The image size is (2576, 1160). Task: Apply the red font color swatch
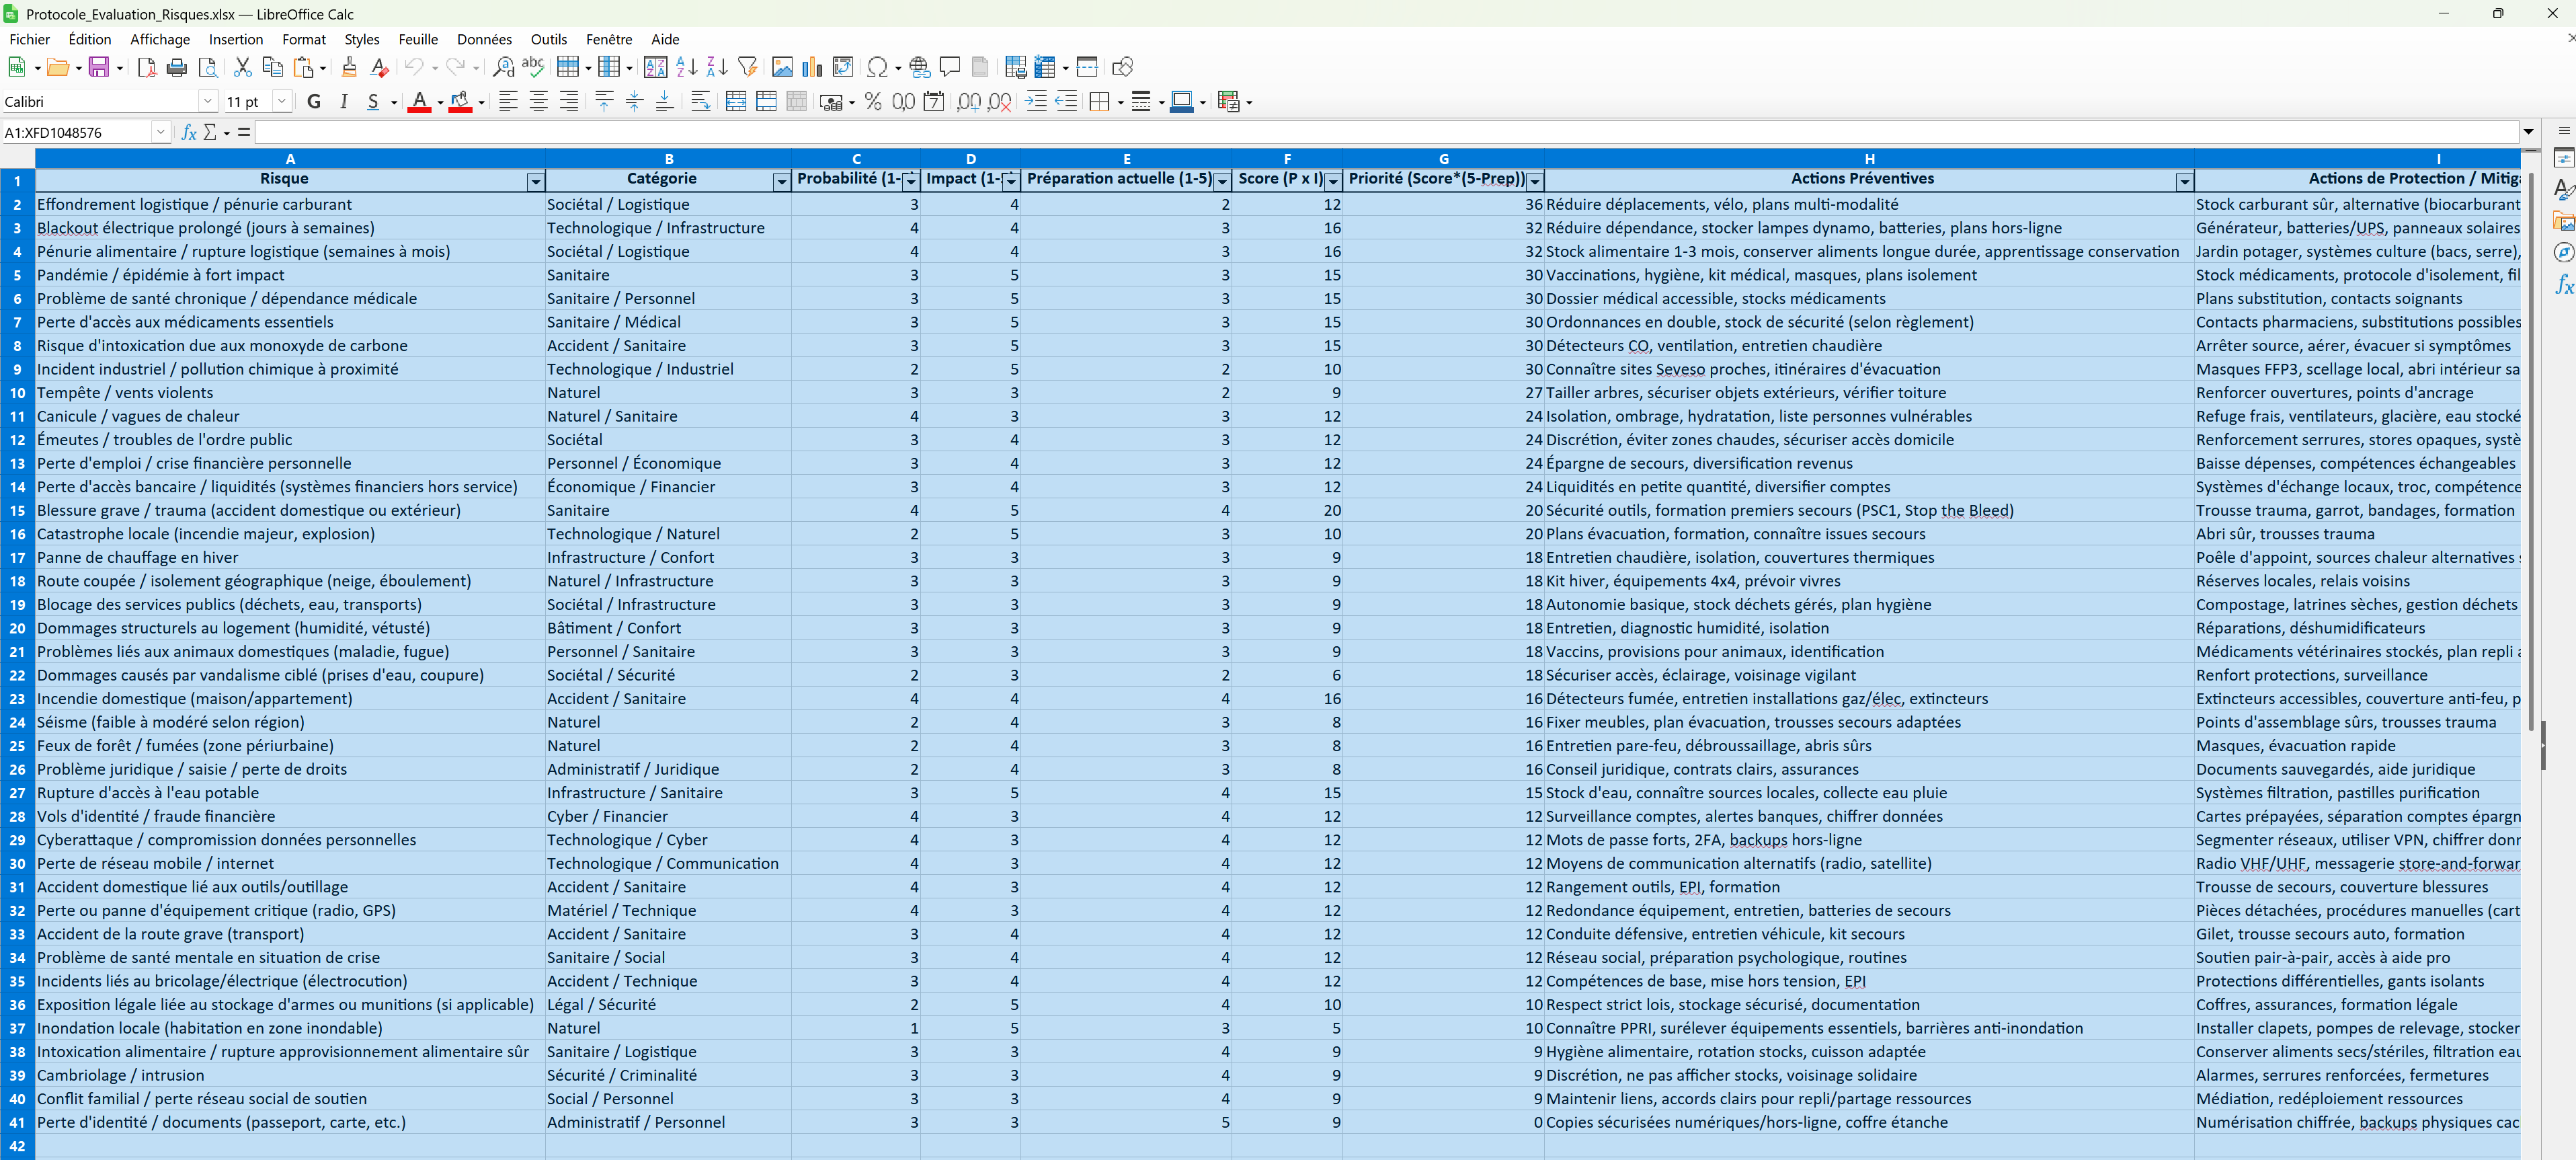pyautogui.click(x=419, y=101)
